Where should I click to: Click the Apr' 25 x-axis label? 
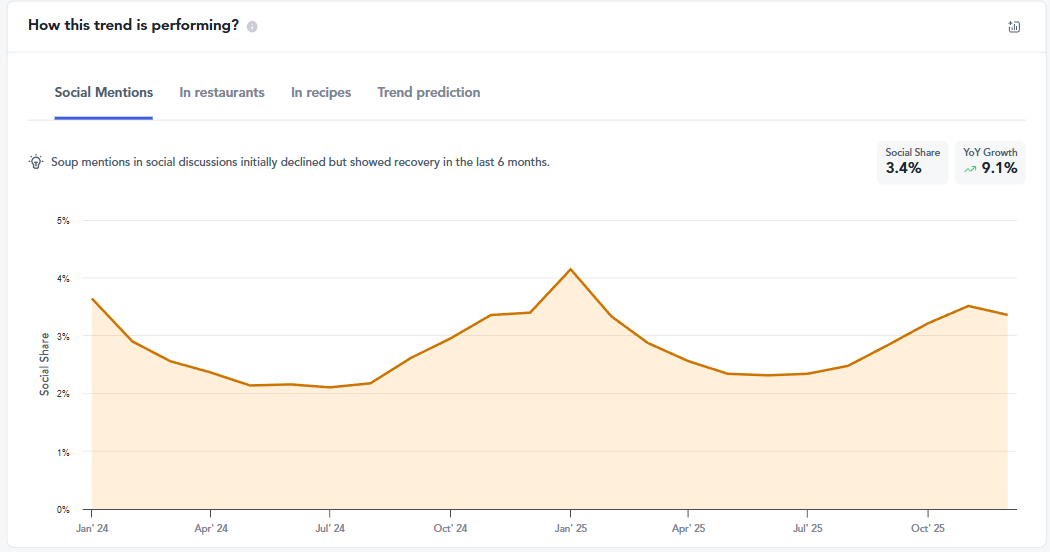pos(688,527)
